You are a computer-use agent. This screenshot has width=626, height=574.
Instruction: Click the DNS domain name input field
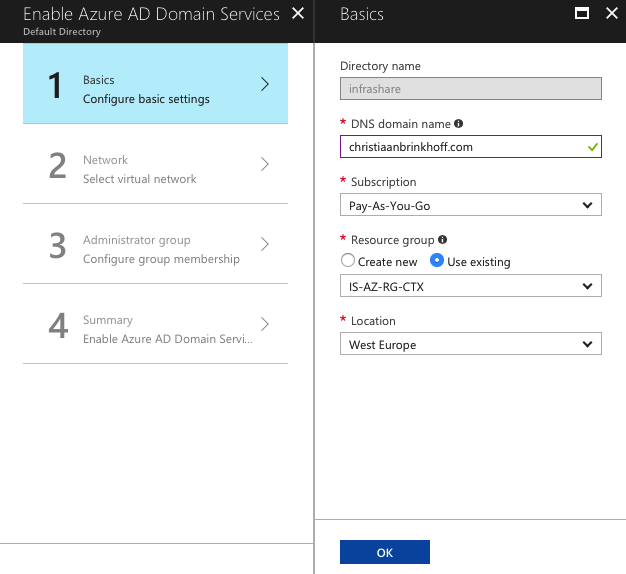471,146
